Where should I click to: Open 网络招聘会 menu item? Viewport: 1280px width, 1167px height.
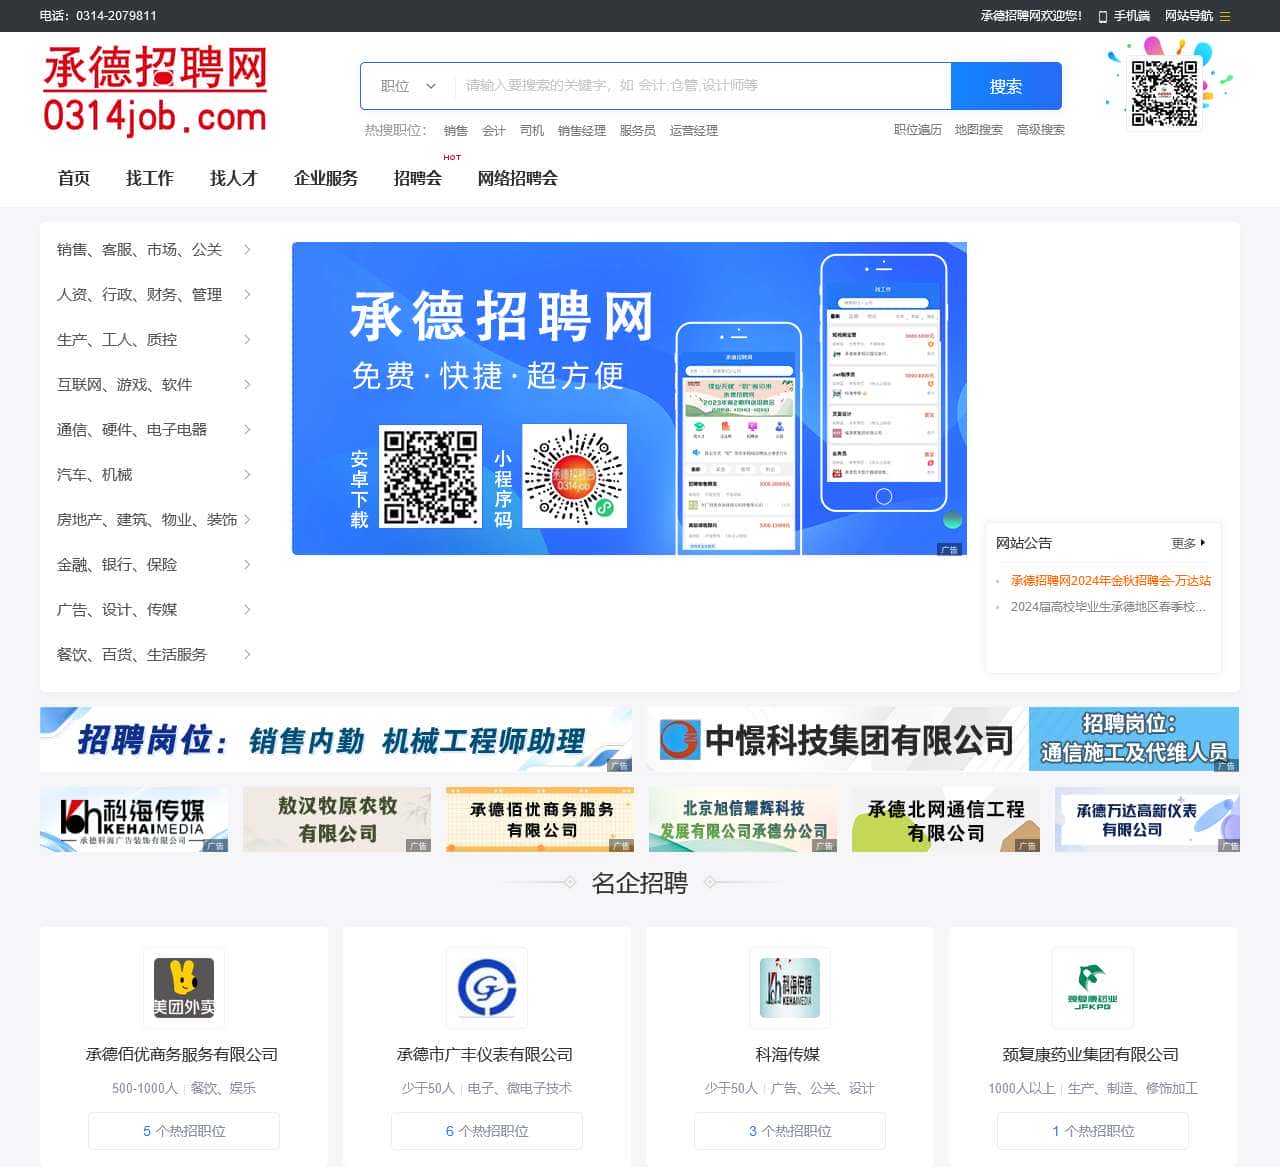point(518,178)
